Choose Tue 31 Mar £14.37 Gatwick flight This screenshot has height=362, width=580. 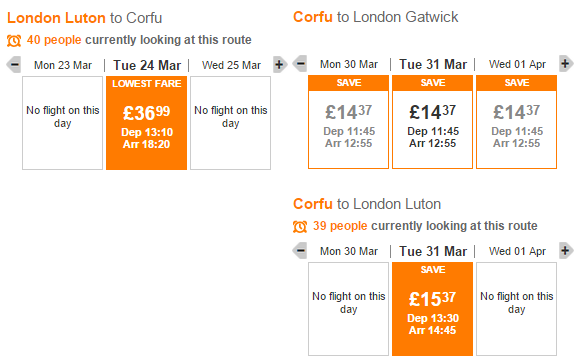pyautogui.click(x=432, y=122)
